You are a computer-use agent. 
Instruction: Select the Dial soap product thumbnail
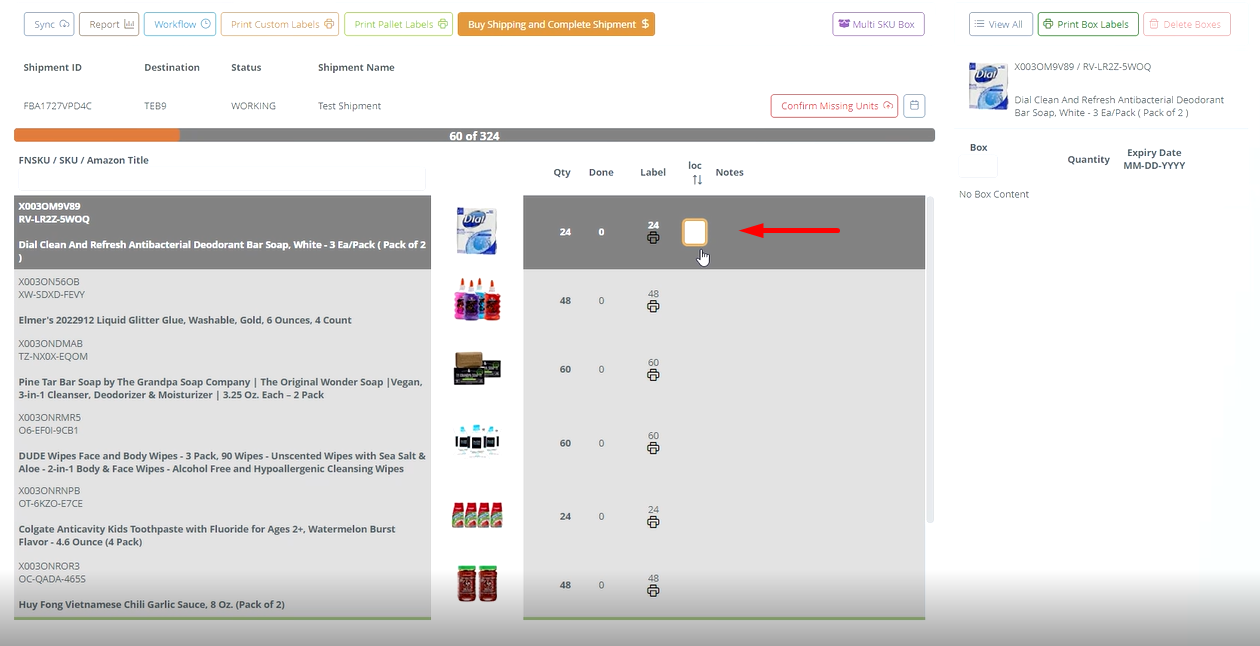(x=477, y=231)
